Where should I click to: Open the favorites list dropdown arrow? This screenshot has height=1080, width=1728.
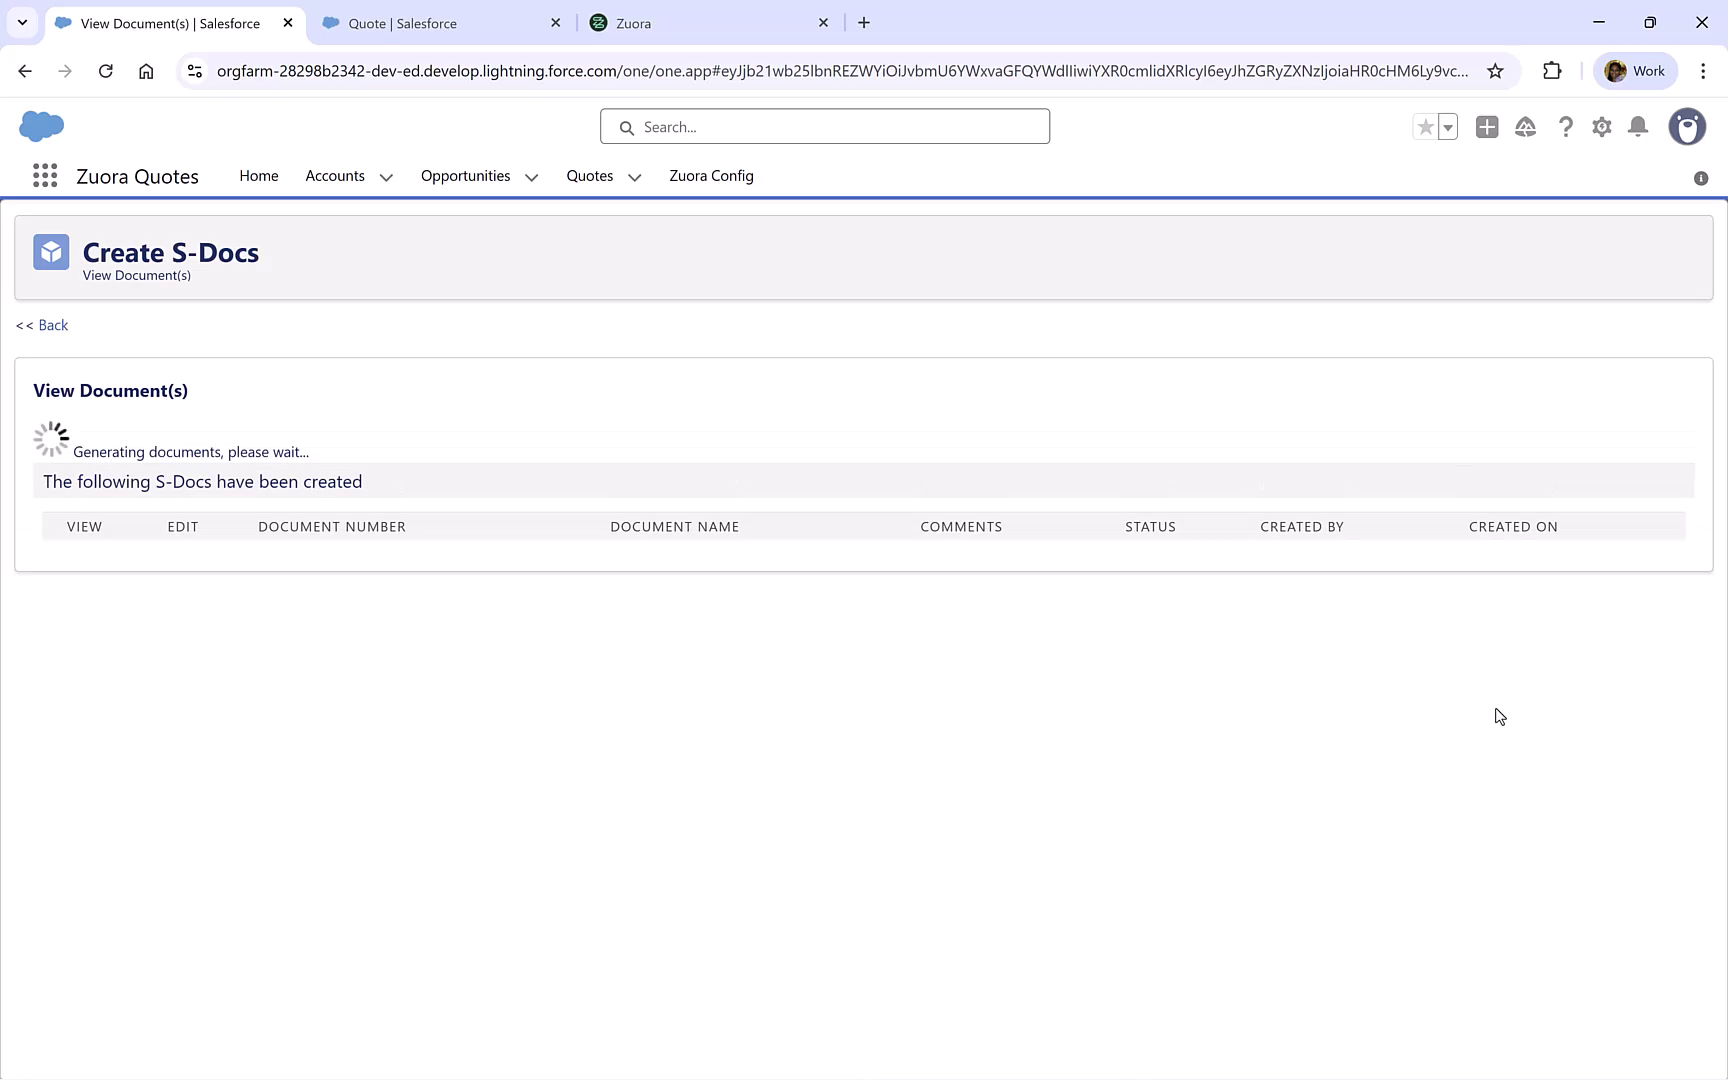pos(1446,127)
